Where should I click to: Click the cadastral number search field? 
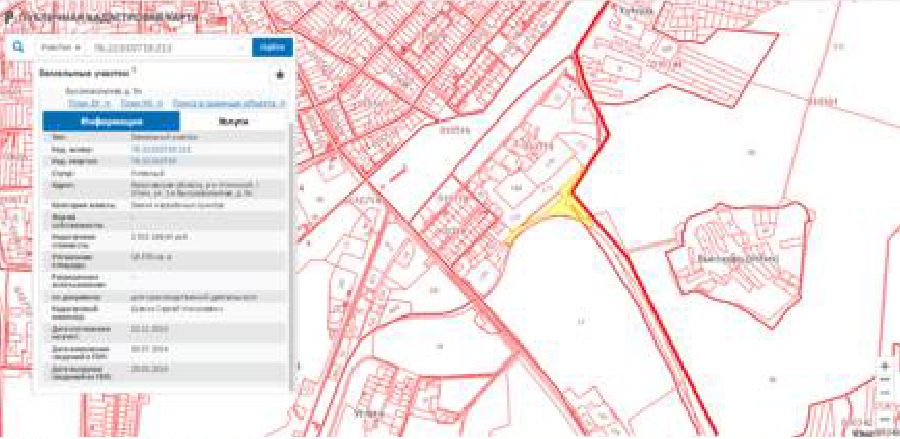pos(160,47)
